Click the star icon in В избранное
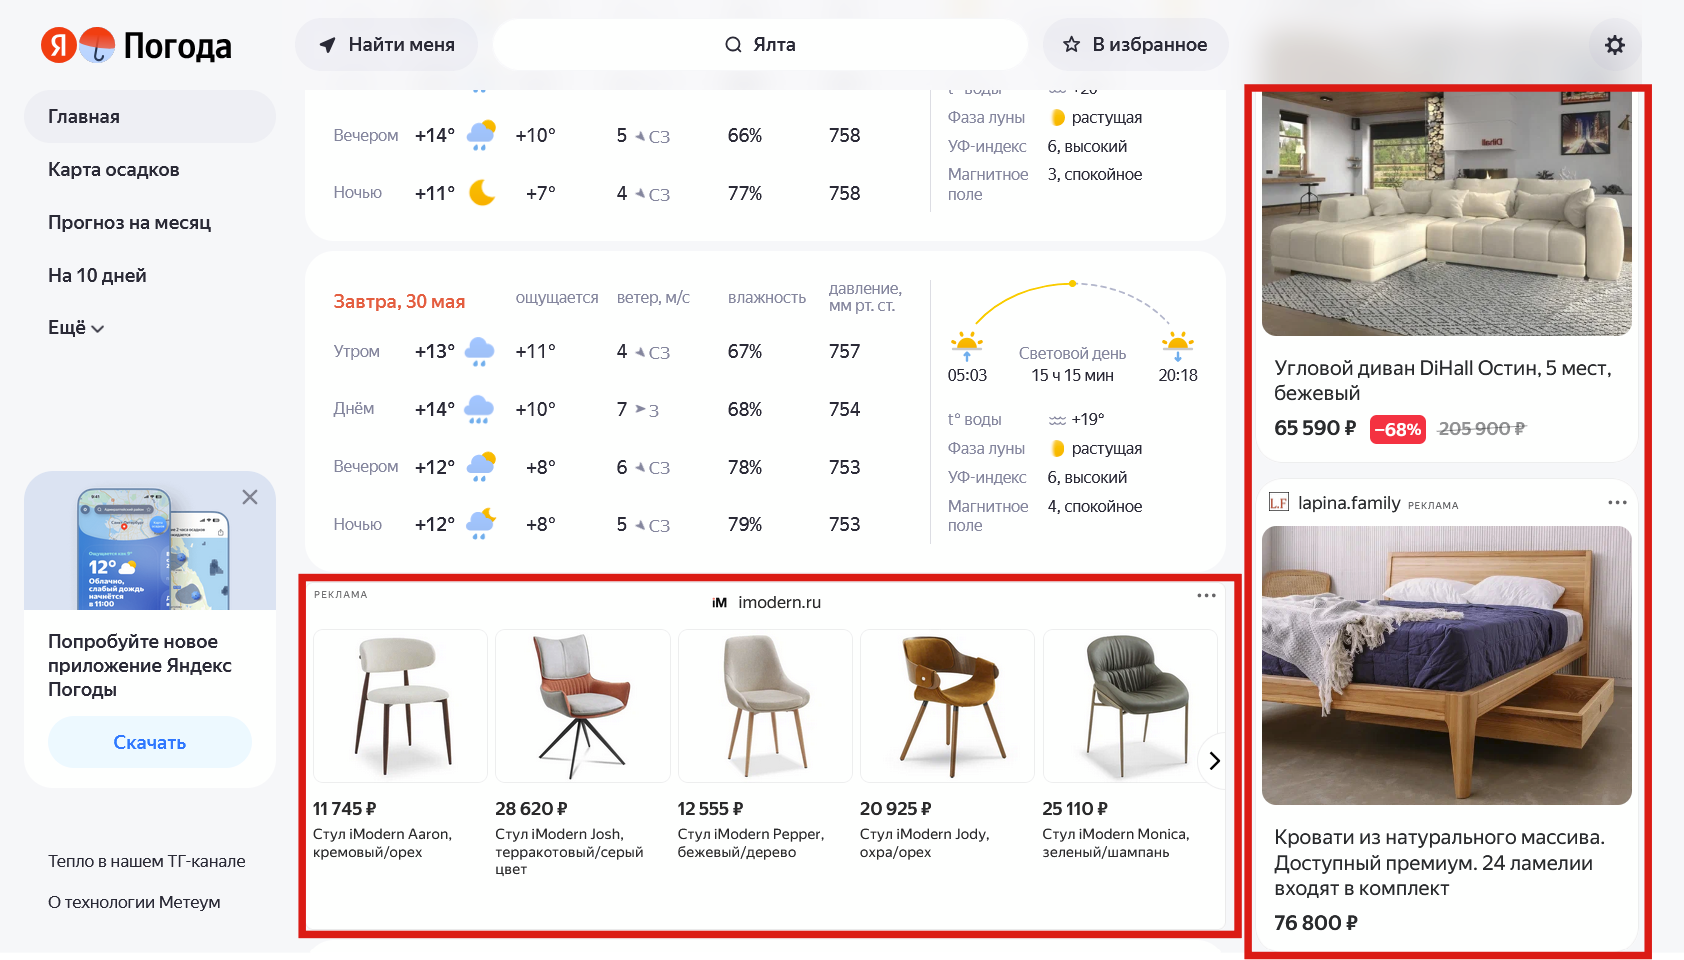The height and width of the screenshot is (960, 1684). [x=1071, y=45]
